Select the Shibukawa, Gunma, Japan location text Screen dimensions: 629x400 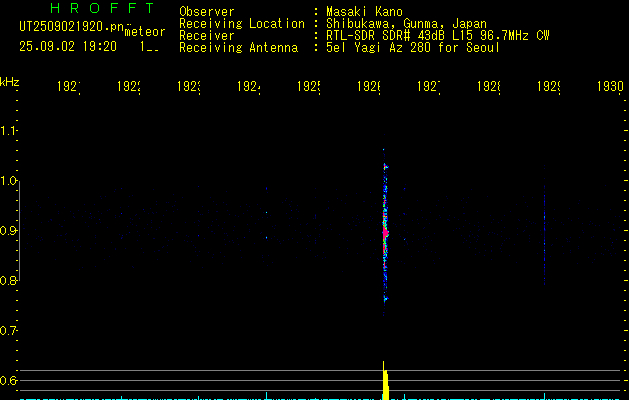pos(406,24)
